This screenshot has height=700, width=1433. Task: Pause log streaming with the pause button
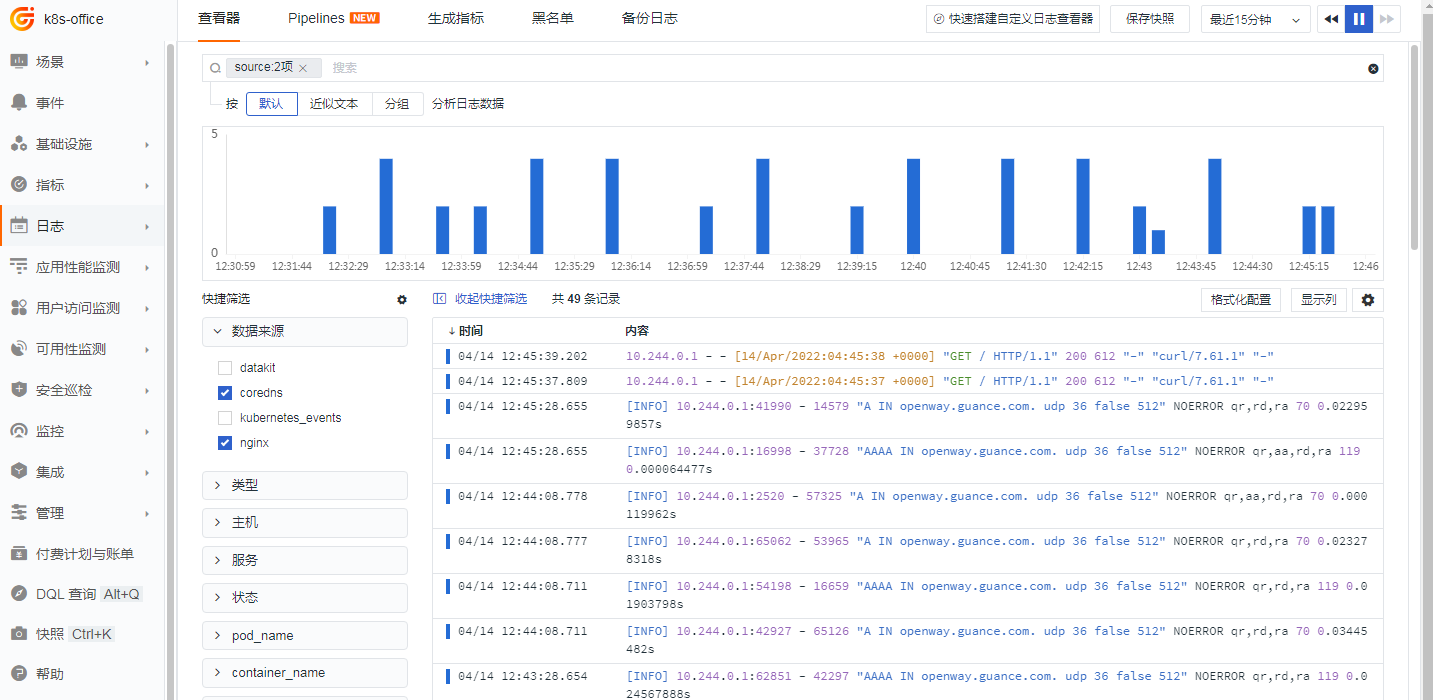point(1358,18)
